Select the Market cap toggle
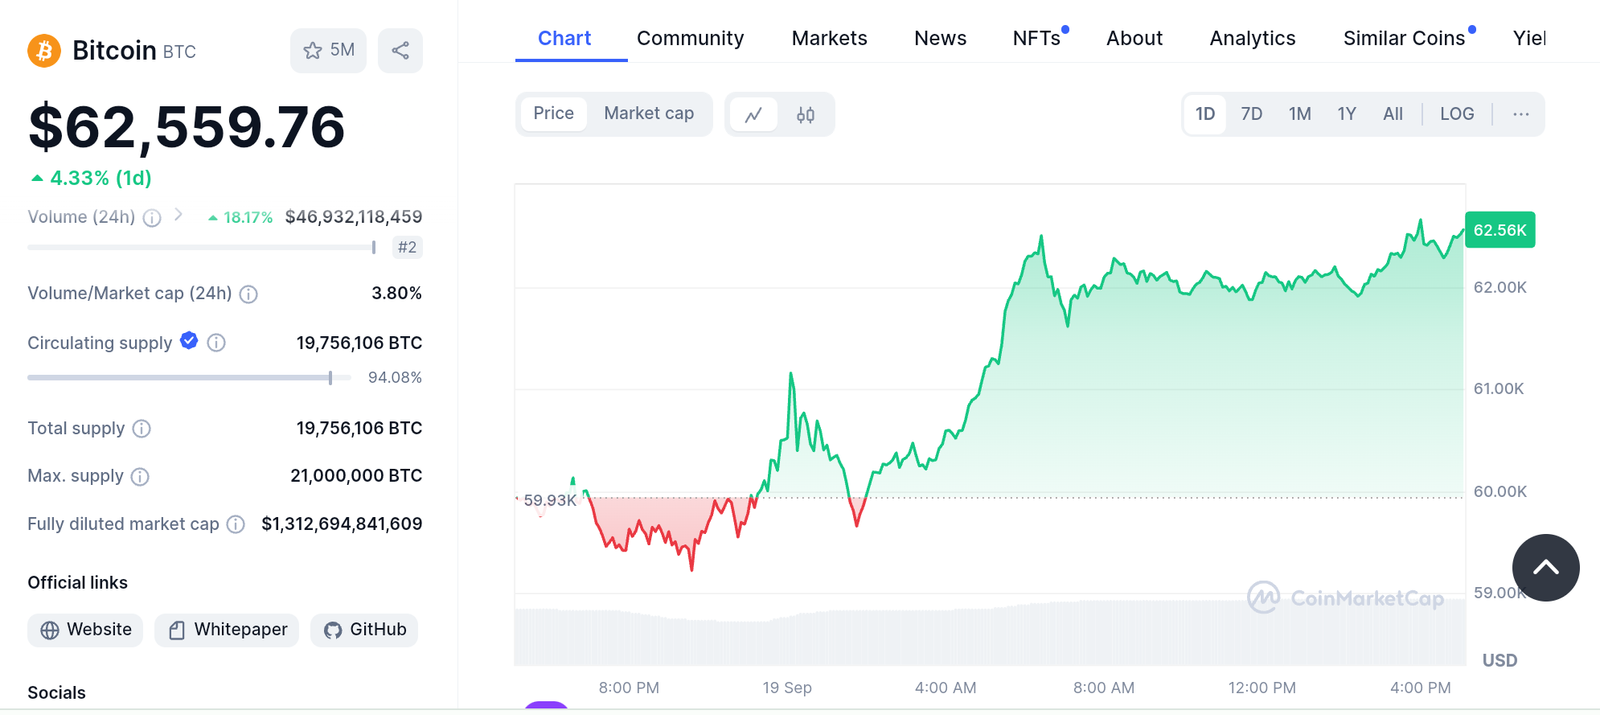1600x715 pixels. [x=649, y=113]
